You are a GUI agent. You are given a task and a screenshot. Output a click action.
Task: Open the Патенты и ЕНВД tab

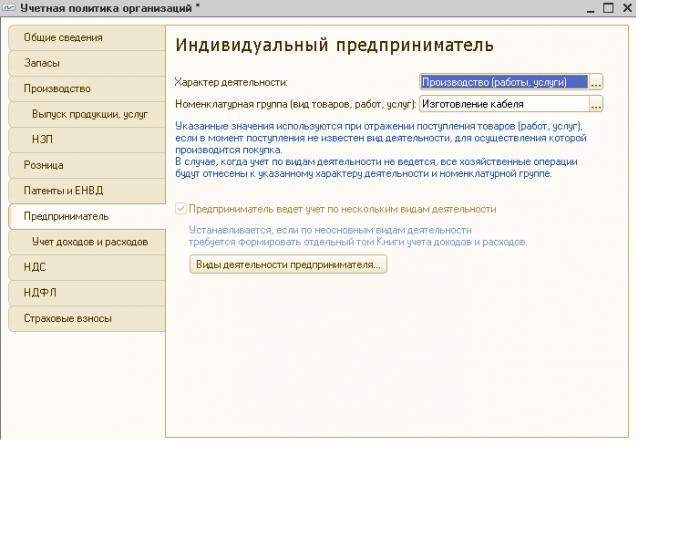point(87,191)
